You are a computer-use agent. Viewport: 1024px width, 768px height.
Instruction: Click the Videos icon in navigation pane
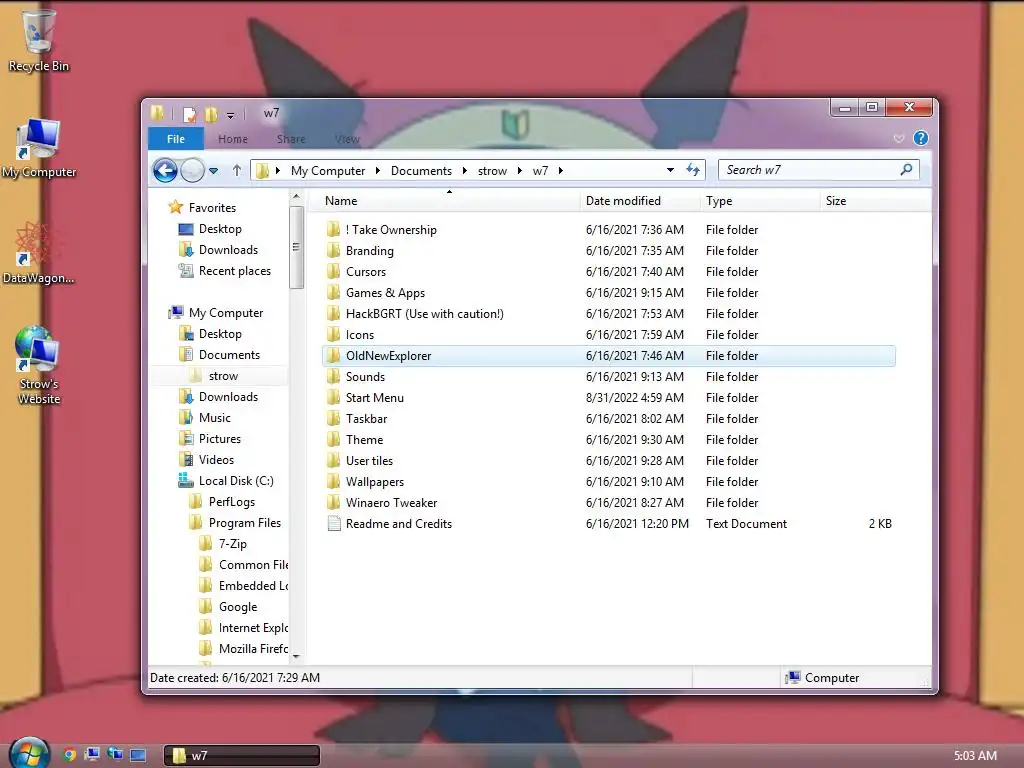pyautogui.click(x=186, y=459)
